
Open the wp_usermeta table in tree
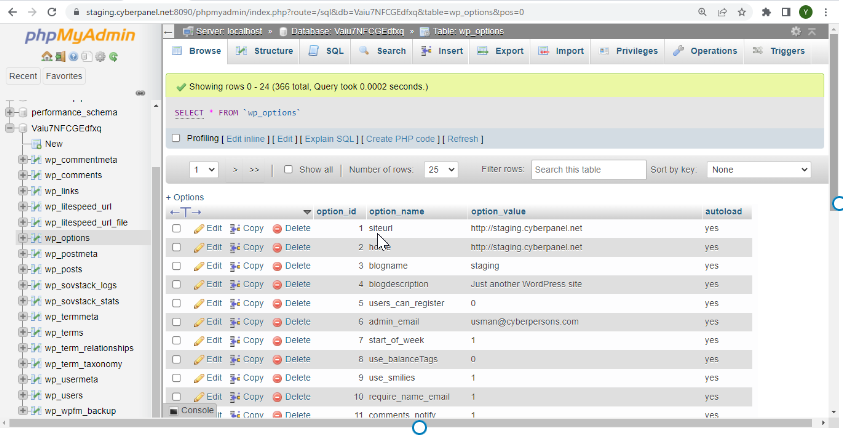[72, 380]
